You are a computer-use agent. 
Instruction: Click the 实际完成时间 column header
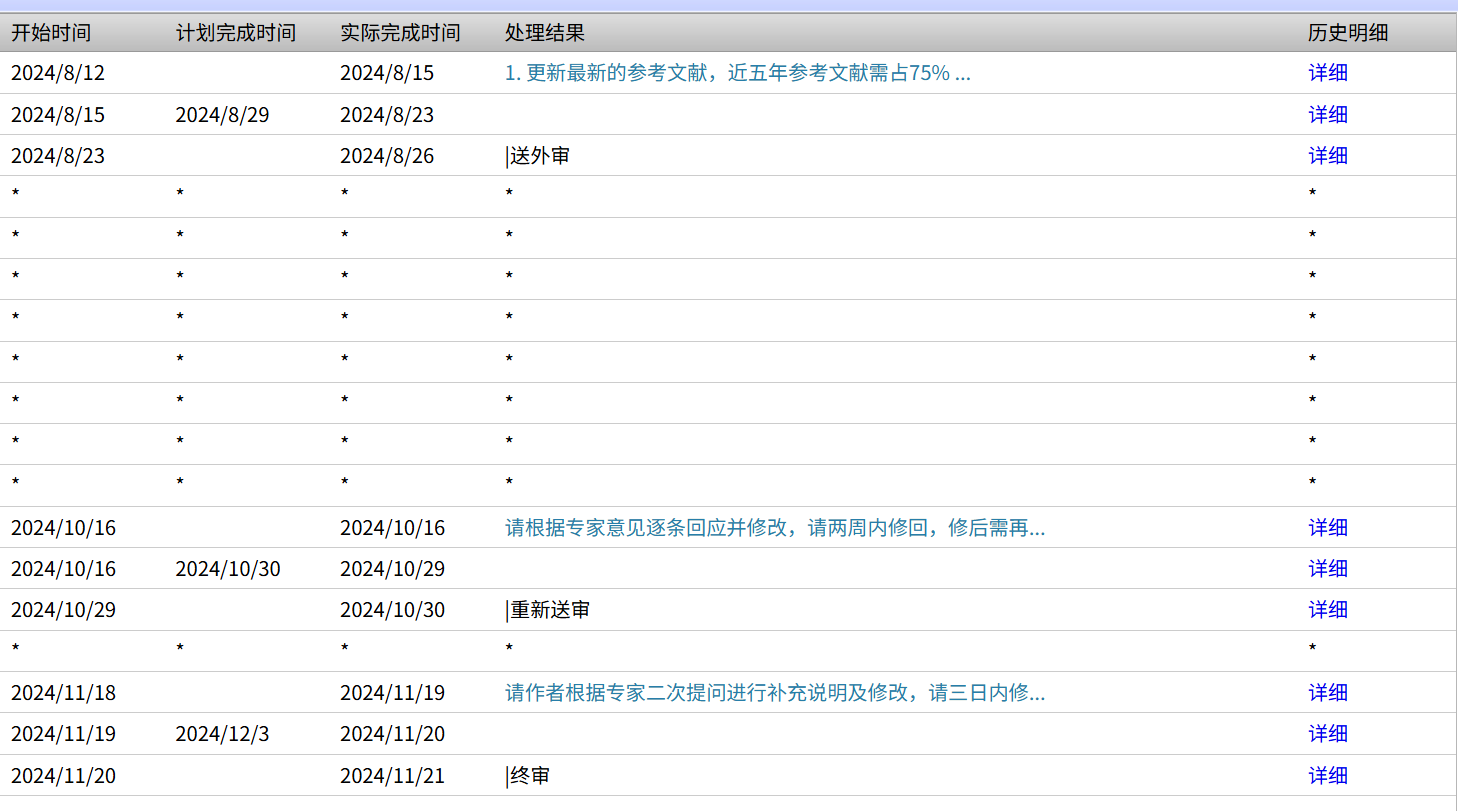[x=400, y=33]
